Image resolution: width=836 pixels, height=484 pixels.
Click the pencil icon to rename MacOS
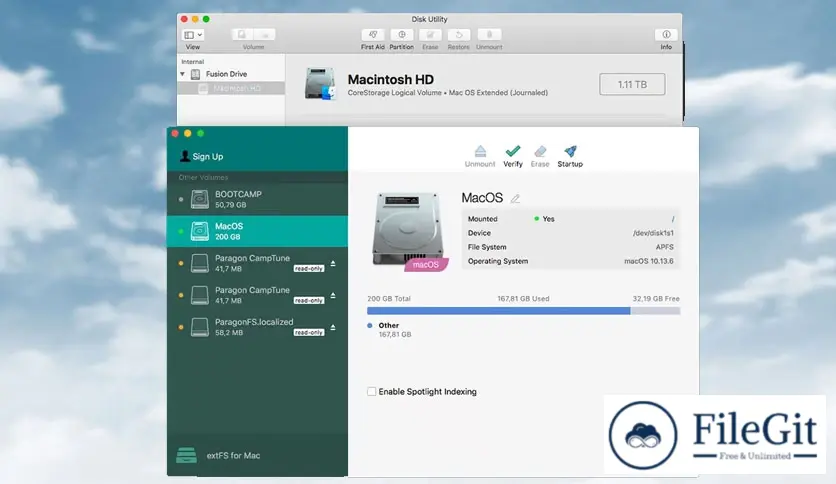click(515, 199)
